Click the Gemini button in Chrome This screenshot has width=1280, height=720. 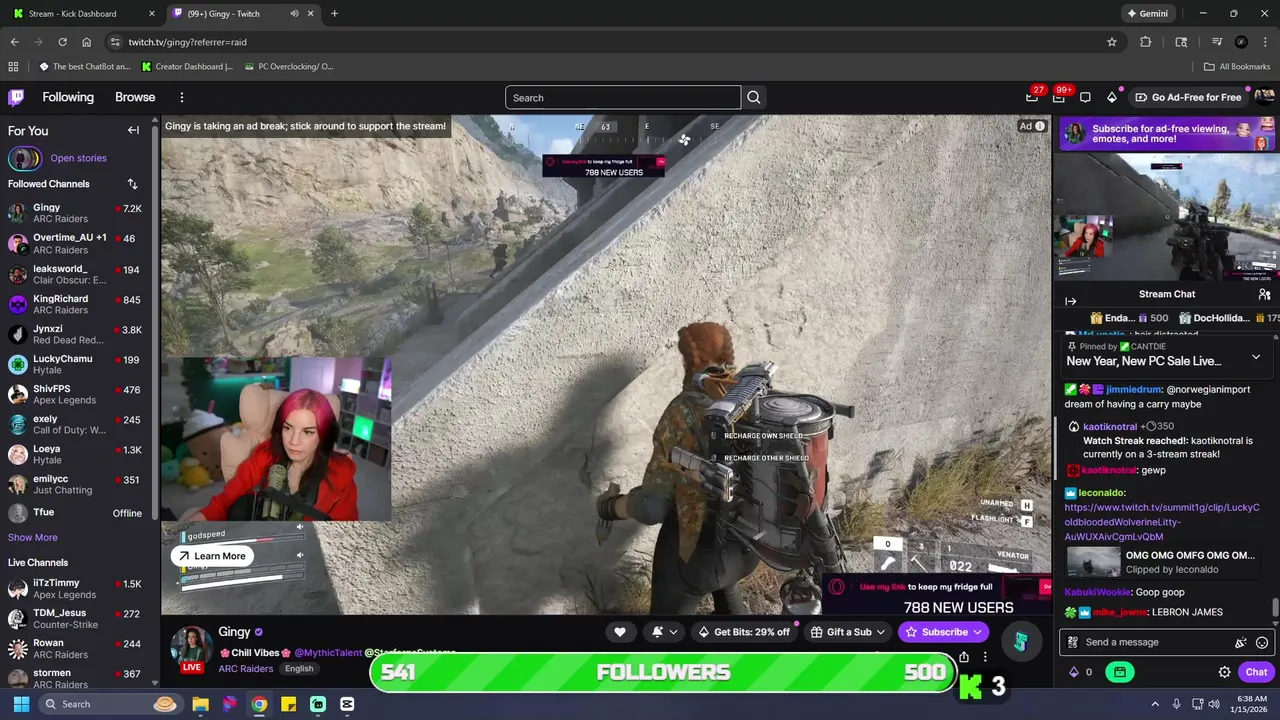pyautogui.click(x=1147, y=14)
